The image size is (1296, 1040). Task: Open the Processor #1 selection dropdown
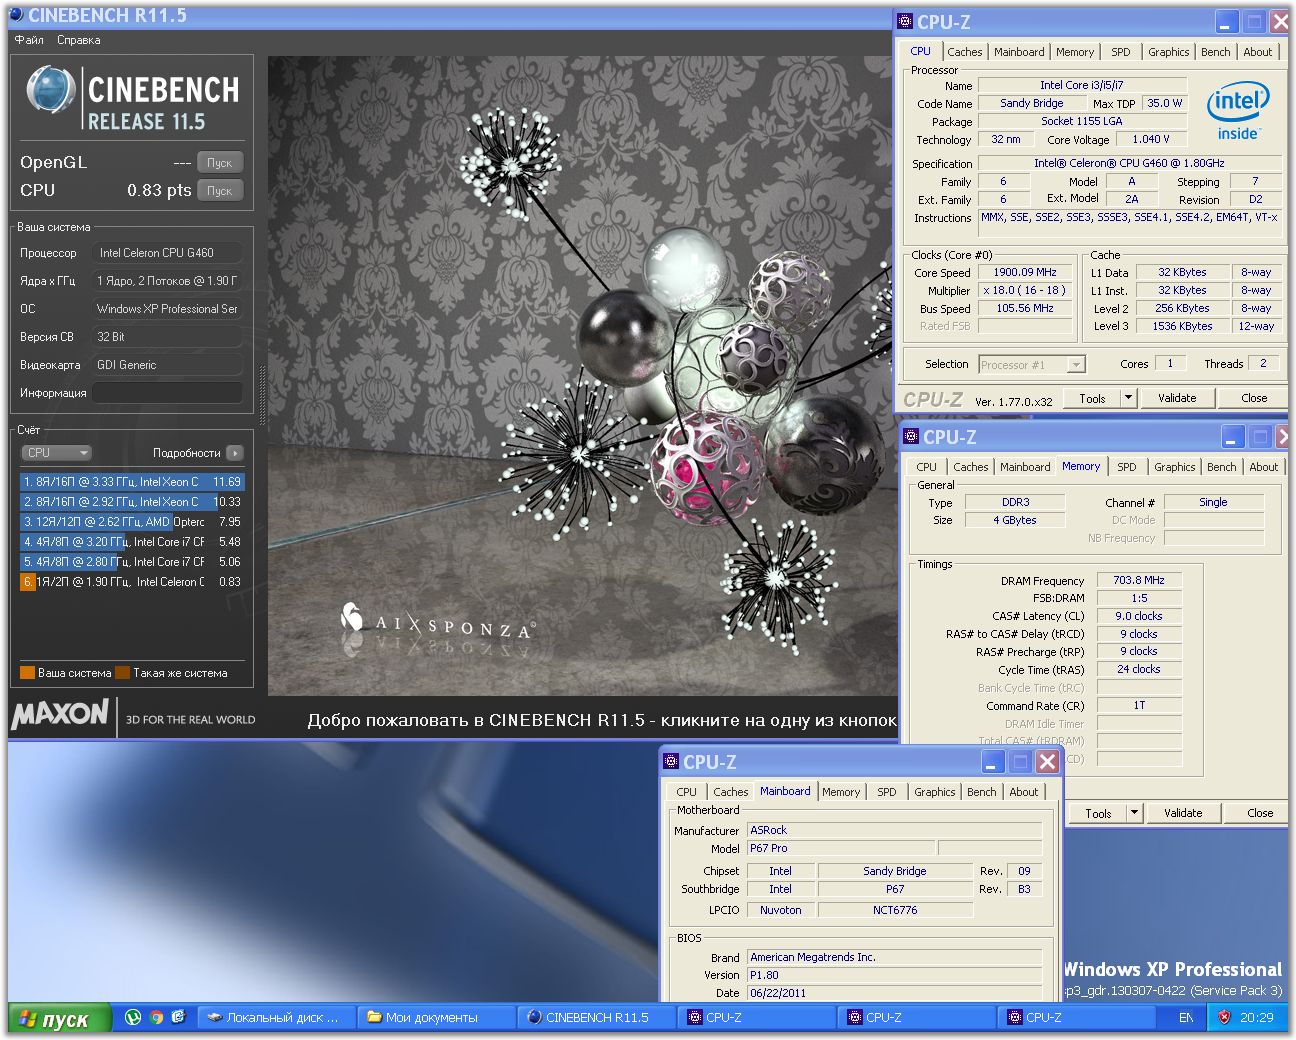pos(1032,365)
